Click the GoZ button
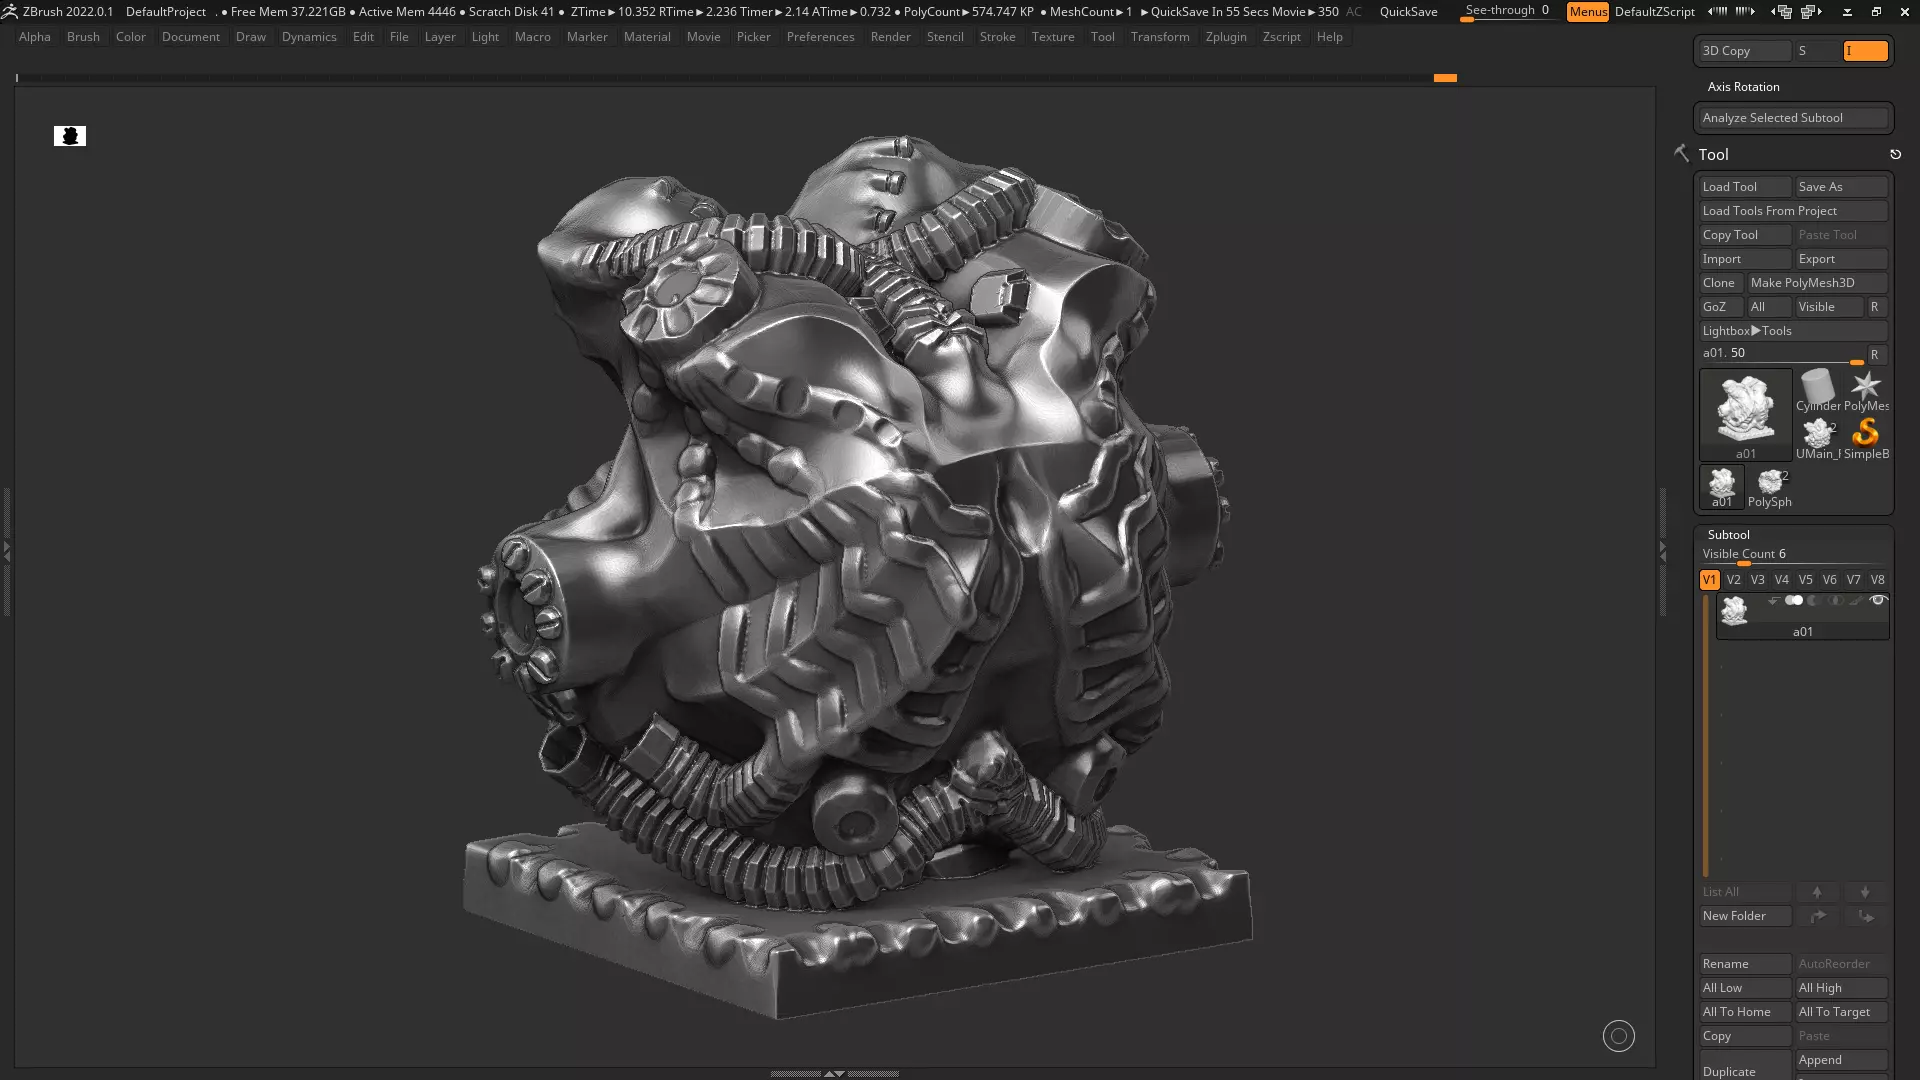The height and width of the screenshot is (1080, 1920). tap(1721, 307)
